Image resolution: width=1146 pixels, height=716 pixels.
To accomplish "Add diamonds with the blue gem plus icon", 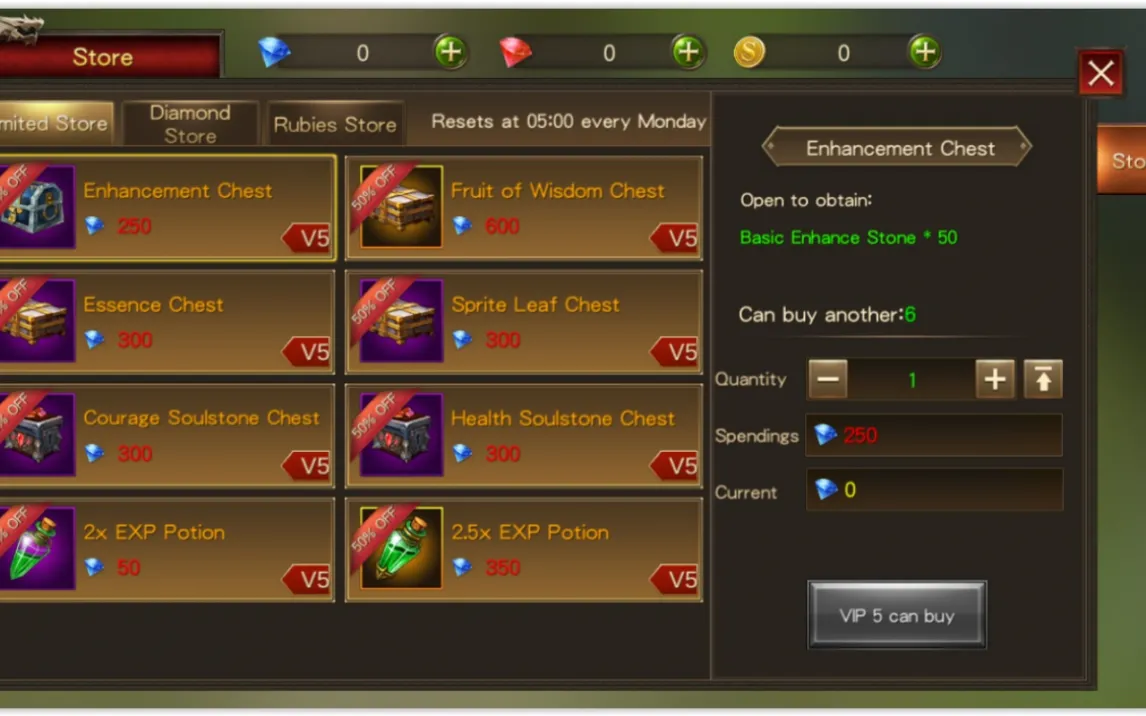I will click(450, 53).
